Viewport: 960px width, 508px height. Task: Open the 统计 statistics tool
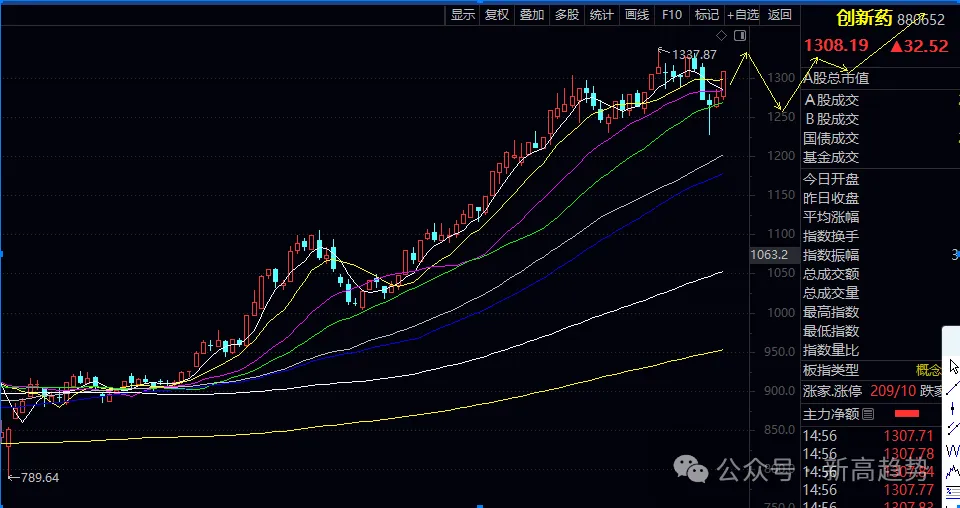602,15
